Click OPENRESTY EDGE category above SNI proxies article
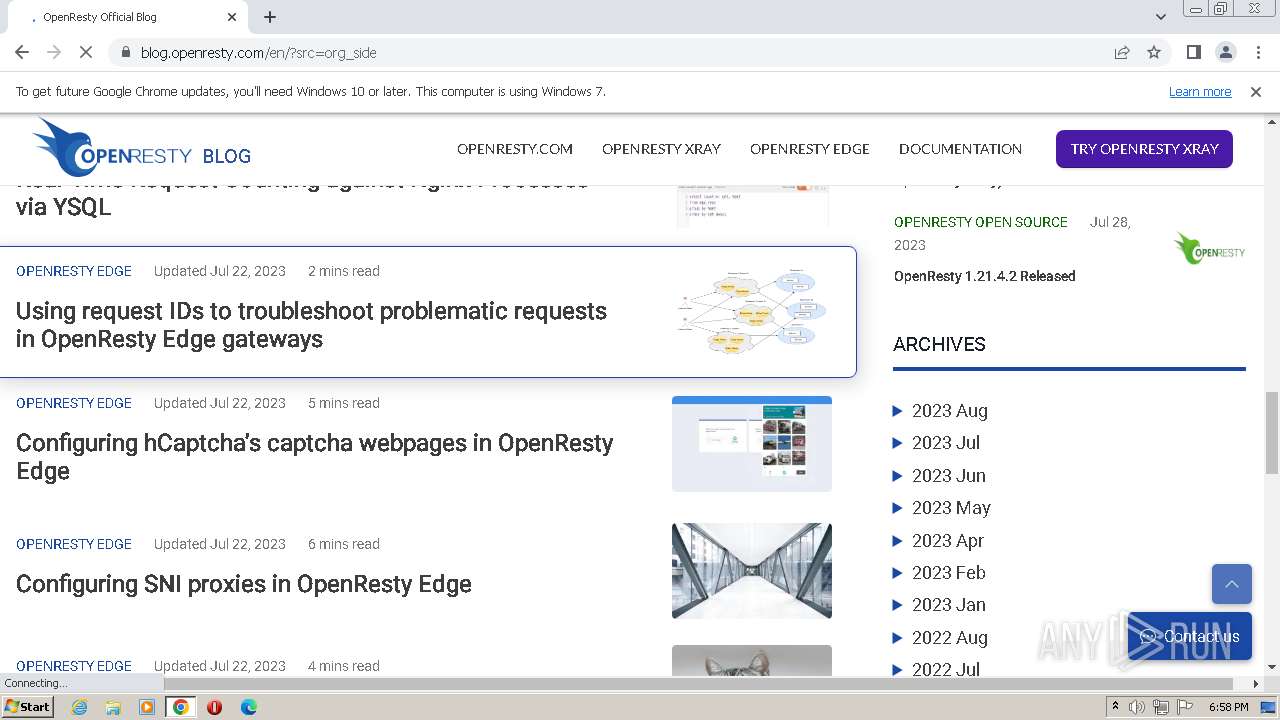1280x720 pixels. [74, 544]
